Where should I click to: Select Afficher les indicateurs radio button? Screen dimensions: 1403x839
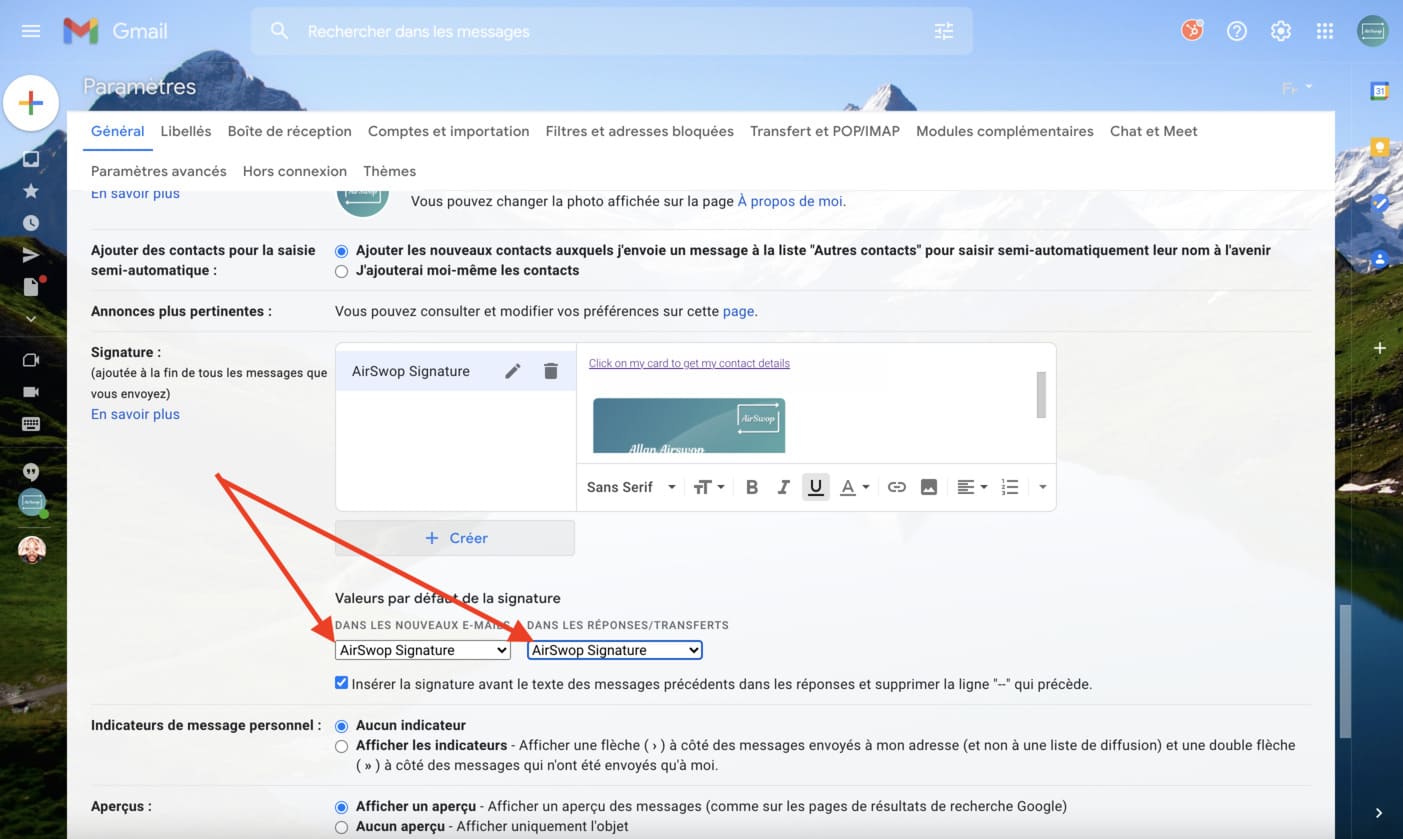(342, 746)
